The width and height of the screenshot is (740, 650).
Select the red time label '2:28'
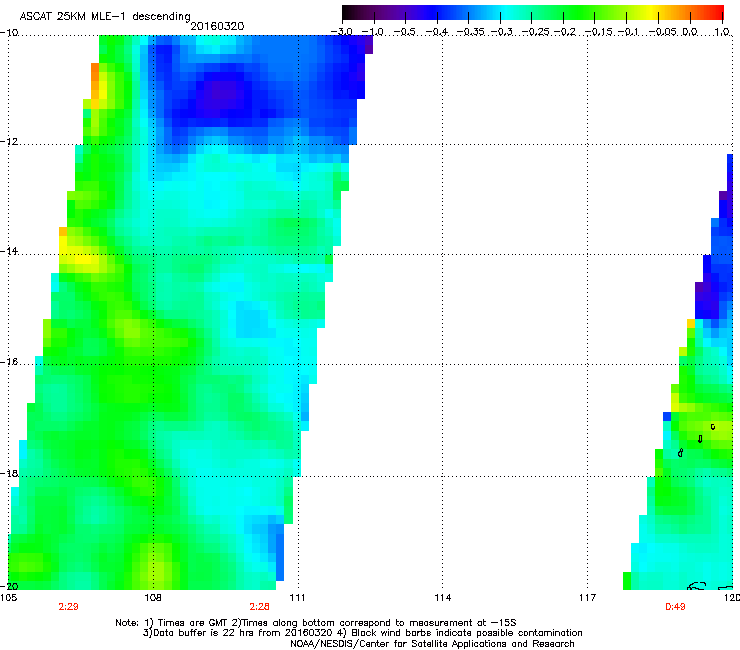point(260,607)
